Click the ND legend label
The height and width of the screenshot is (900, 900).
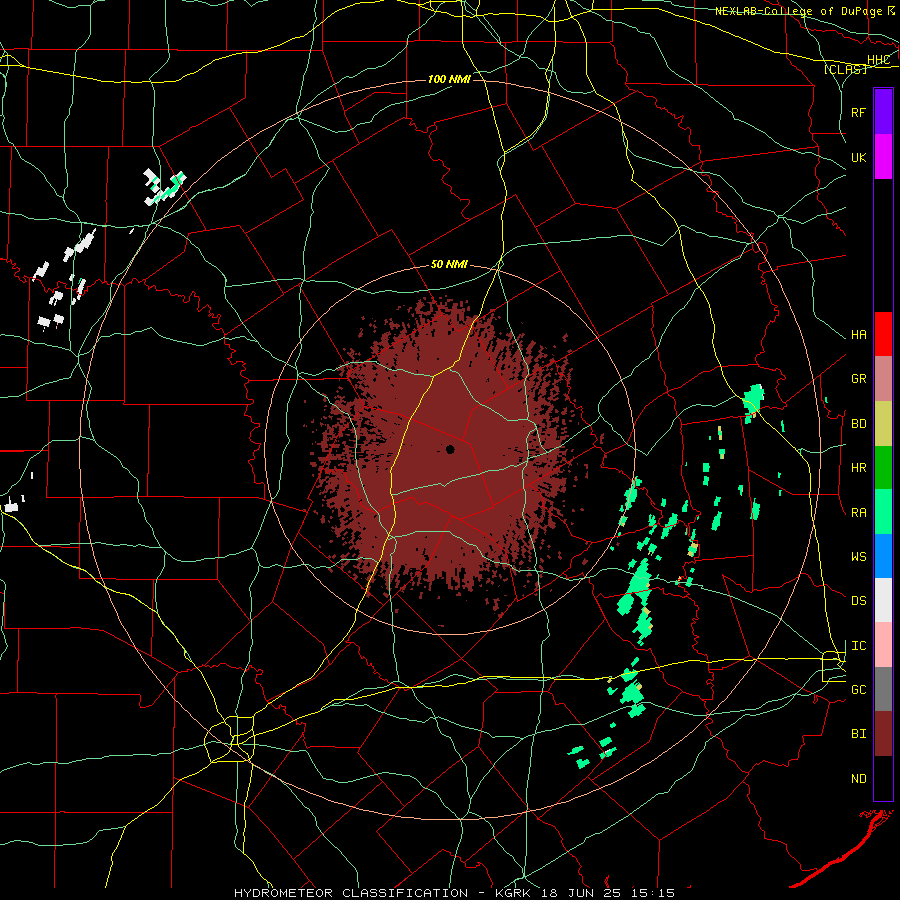tap(859, 779)
